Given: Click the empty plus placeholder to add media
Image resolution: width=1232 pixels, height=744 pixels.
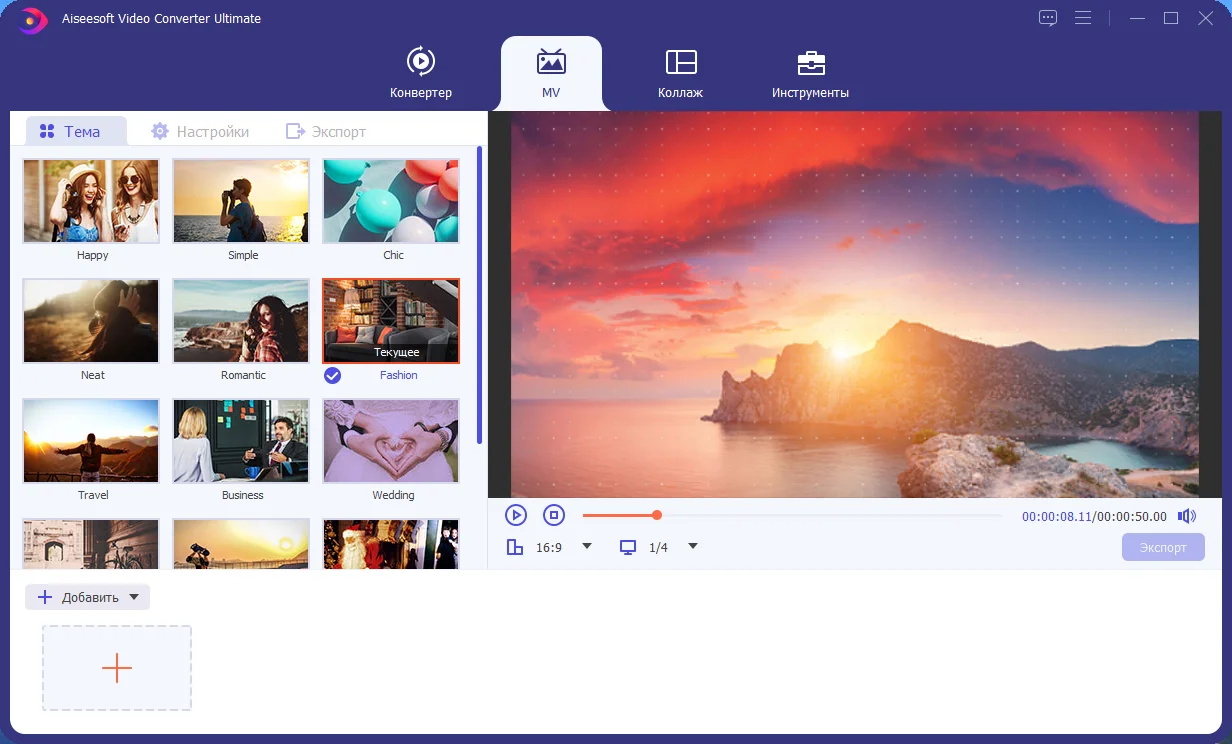Looking at the screenshot, I should point(117,668).
